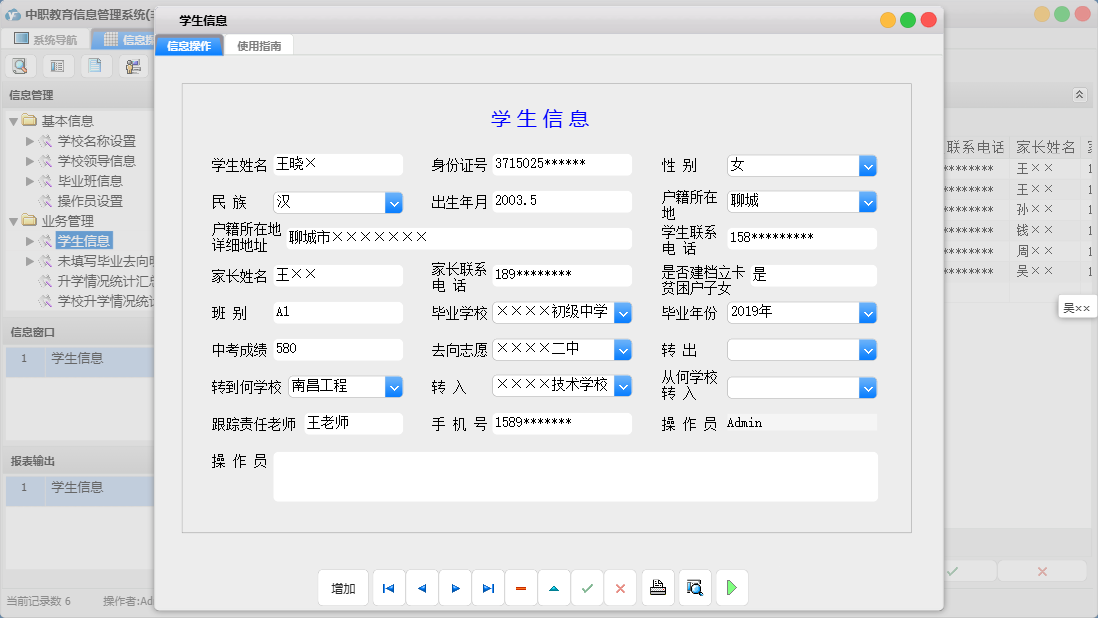Select the magnifier search icon in top toolbar
The image size is (1098, 618).
pyautogui.click(x=20, y=65)
